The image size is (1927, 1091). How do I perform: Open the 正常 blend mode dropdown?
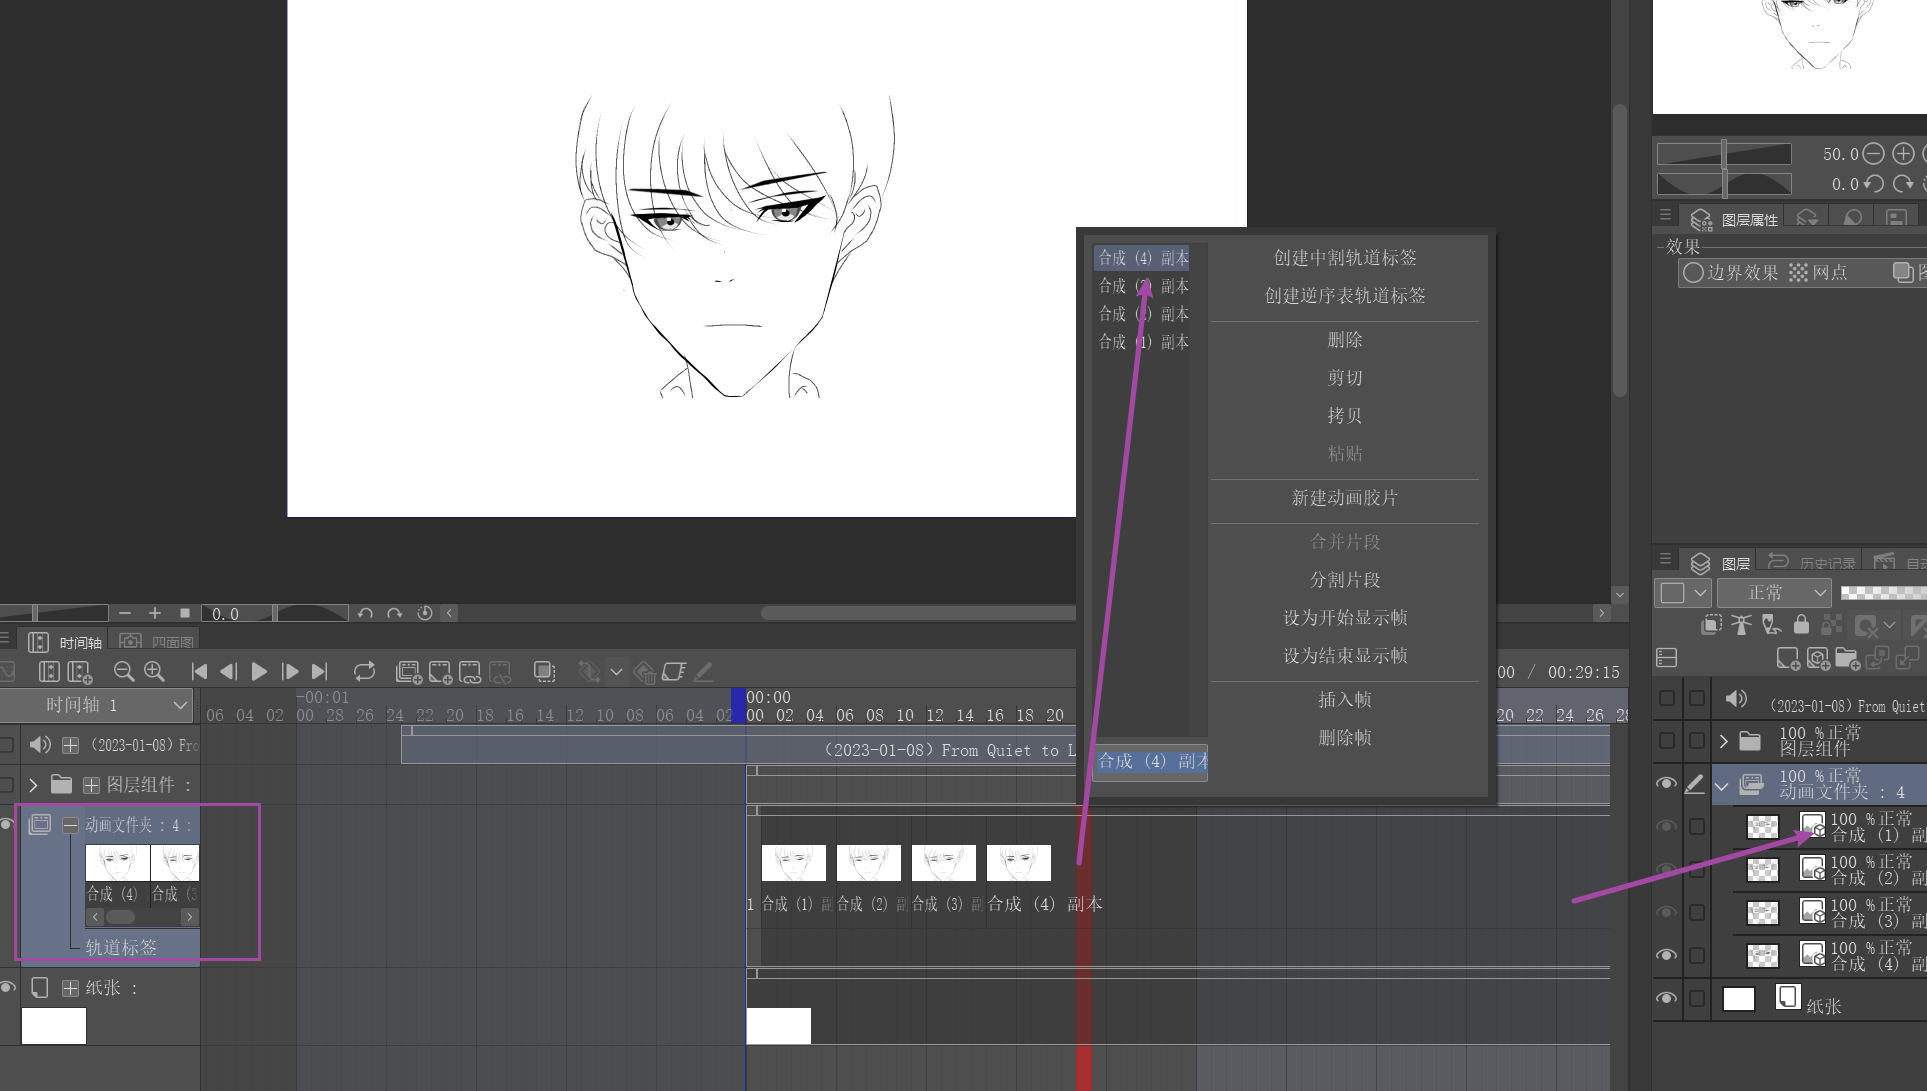click(1774, 593)
